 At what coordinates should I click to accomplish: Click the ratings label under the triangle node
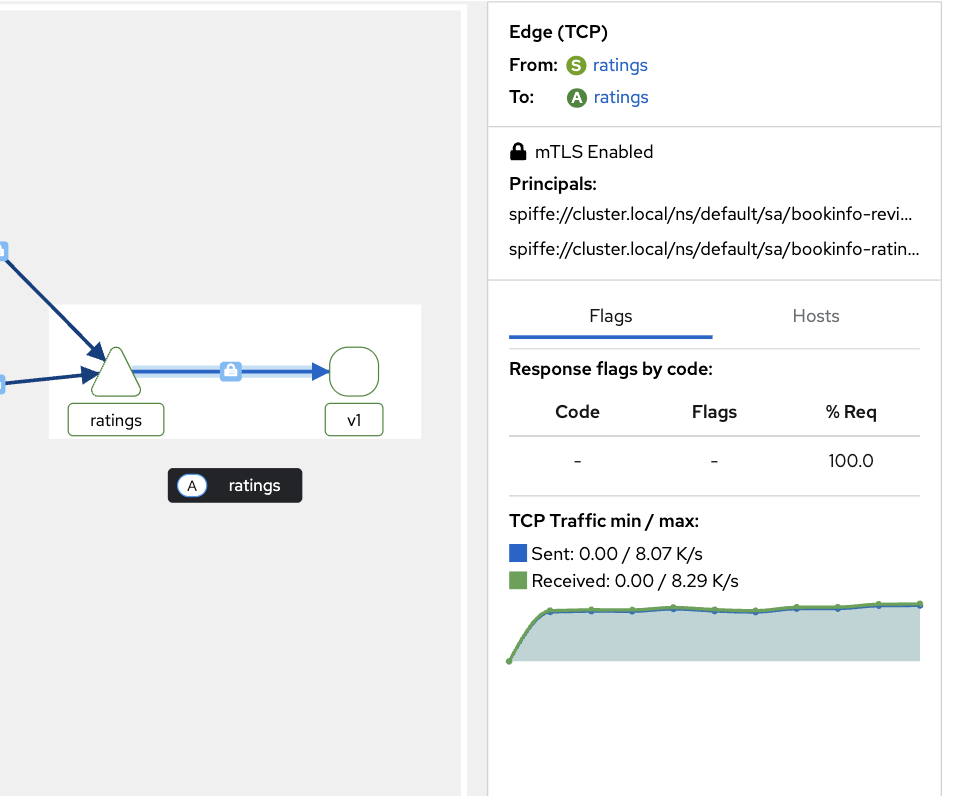(x=116, y=420)
